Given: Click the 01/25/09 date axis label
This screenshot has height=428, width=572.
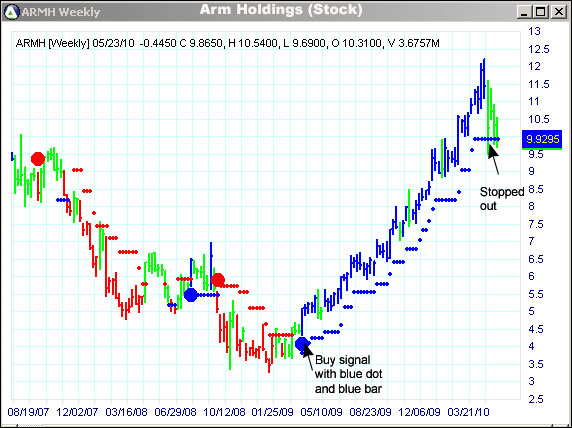Looking at the screenshot, I should tap(273, 412).
